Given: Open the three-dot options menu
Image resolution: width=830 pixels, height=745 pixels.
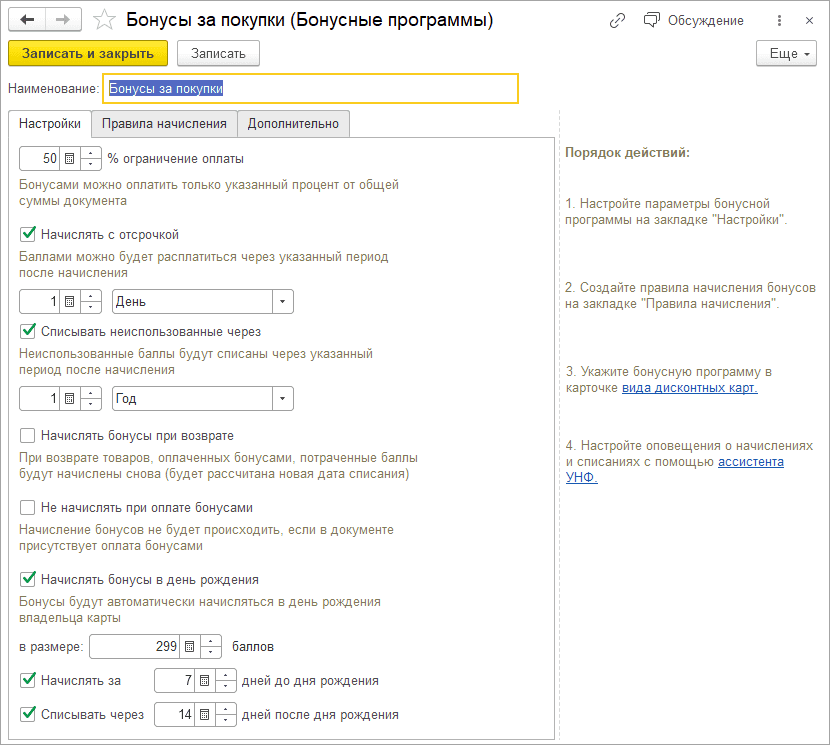Looking at the screenshot, I should 779,21.
